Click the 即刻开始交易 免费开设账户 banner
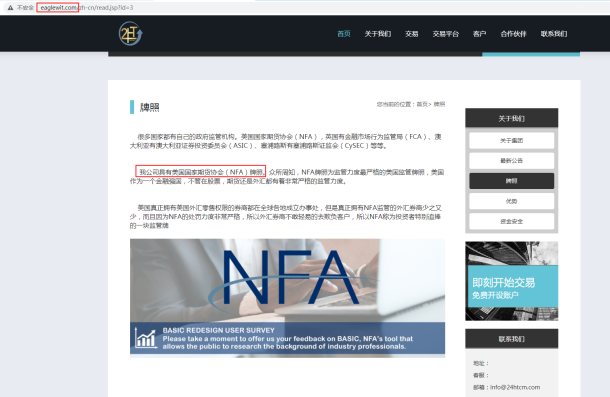This screenshot has width=610, height=397. [512, 281]
